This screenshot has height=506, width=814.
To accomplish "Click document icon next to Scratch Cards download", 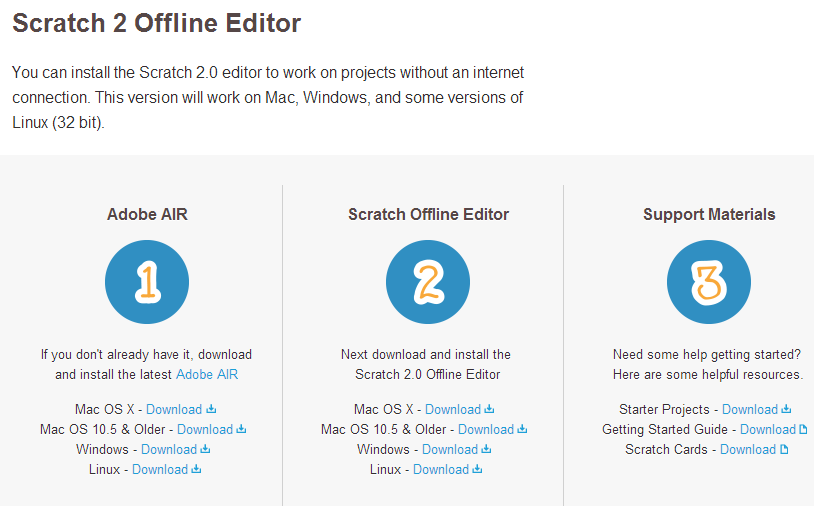I will [785, 449].
